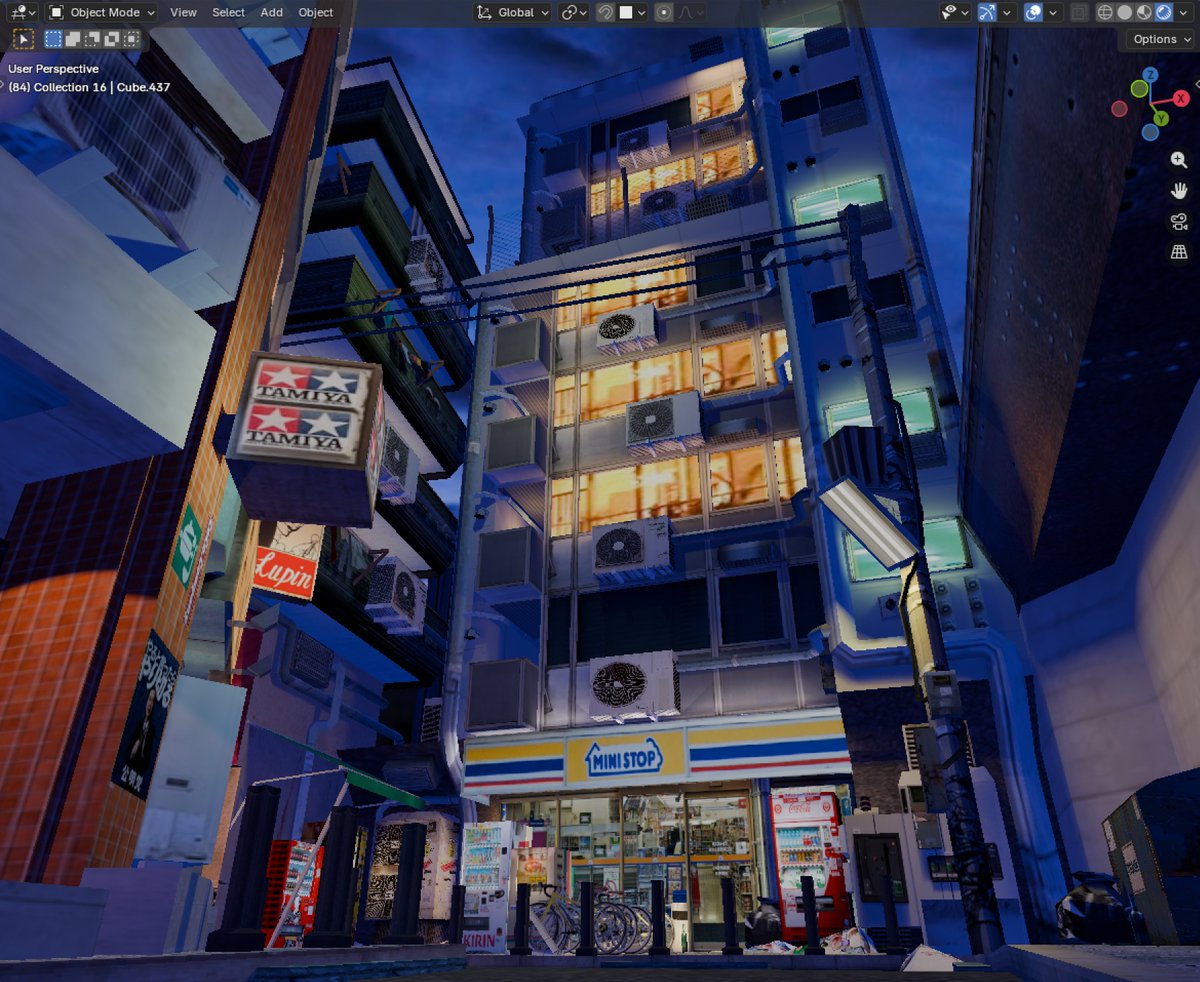Toggle proportional editing
This screenshot has width=1200, height=982.
pos(664,12)
